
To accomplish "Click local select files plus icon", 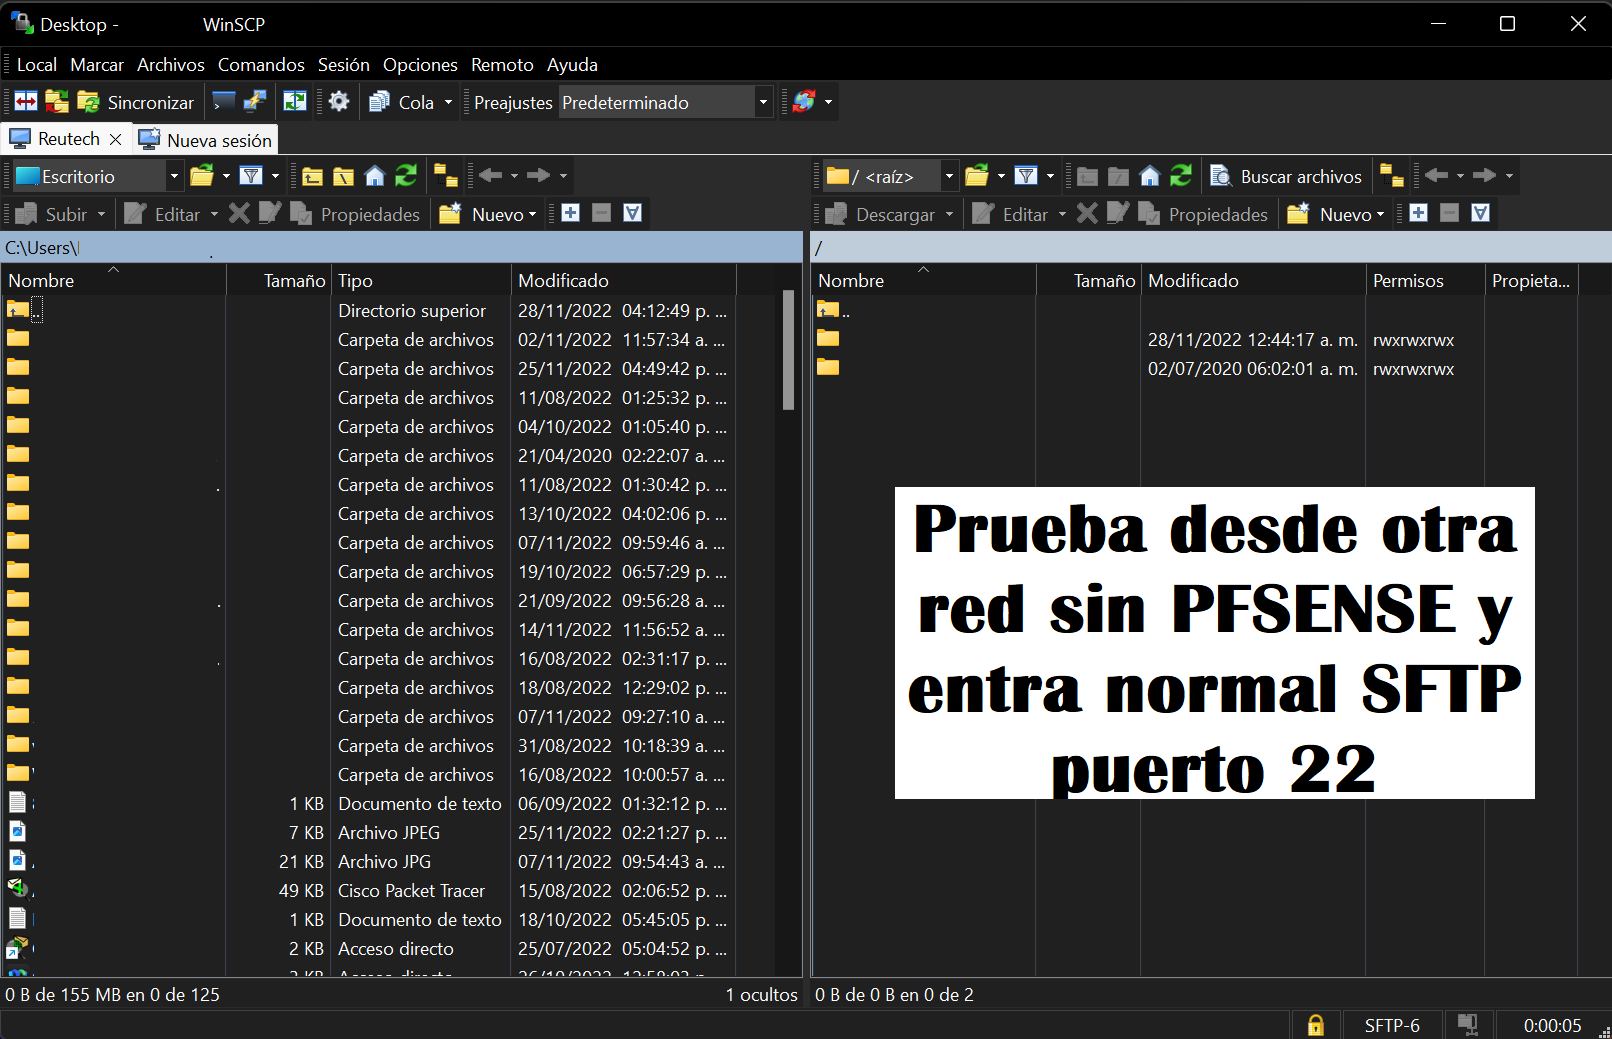I will click(x=570, y=213).
